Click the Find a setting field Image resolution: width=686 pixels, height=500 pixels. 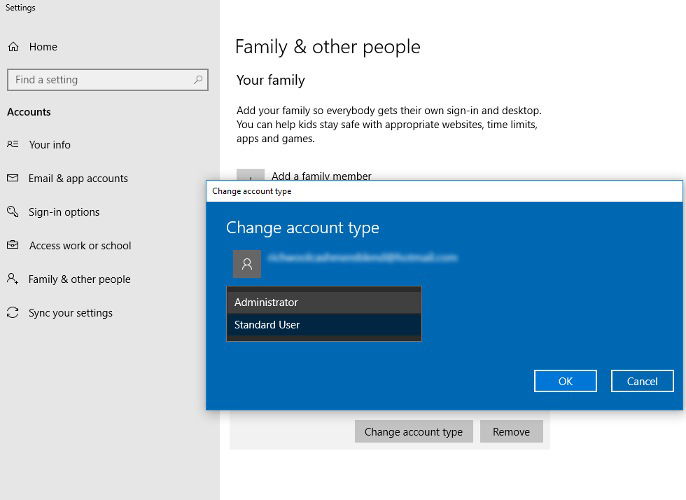coord(108,80)
